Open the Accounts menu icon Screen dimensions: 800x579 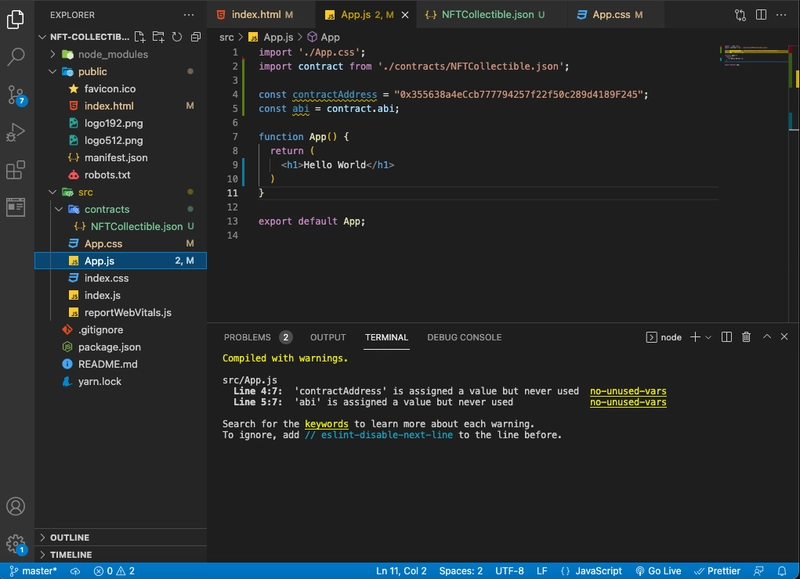(x=15, y=506)
